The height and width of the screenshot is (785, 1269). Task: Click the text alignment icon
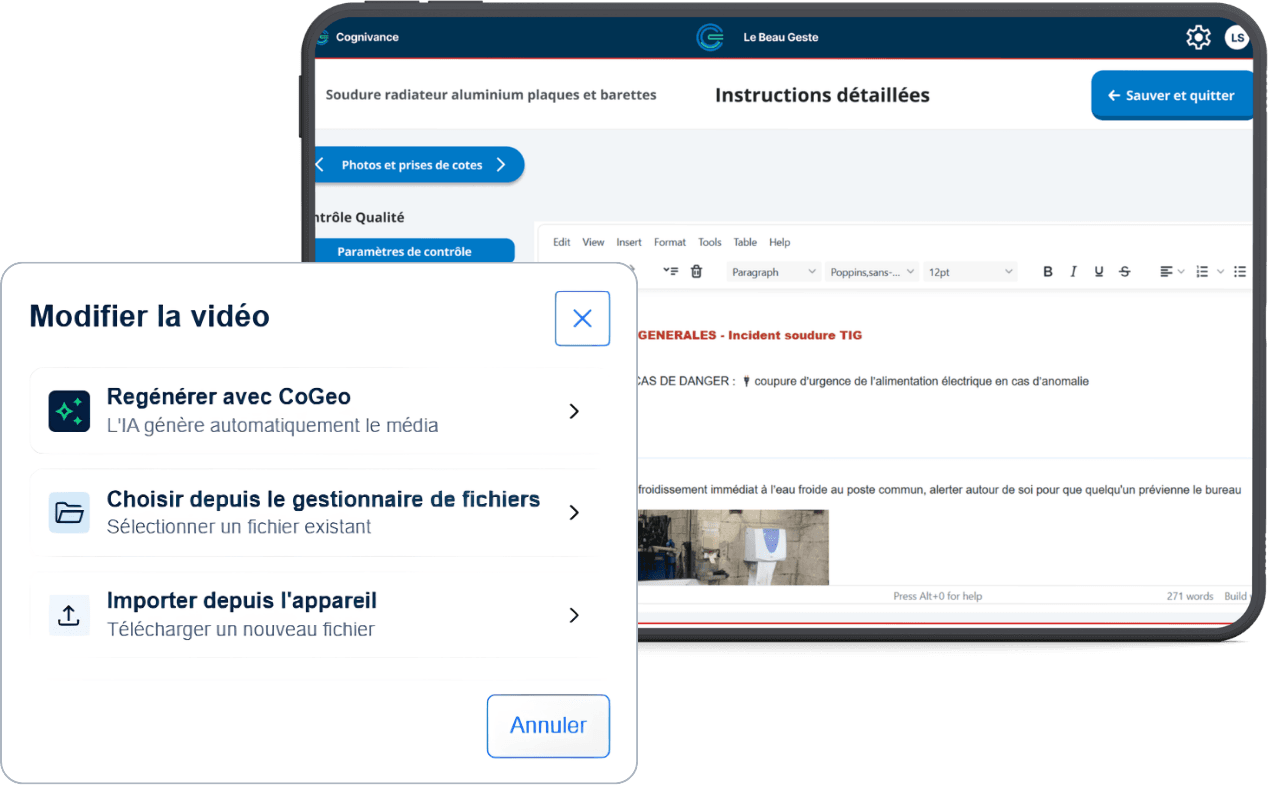[x=1166, y=272]
